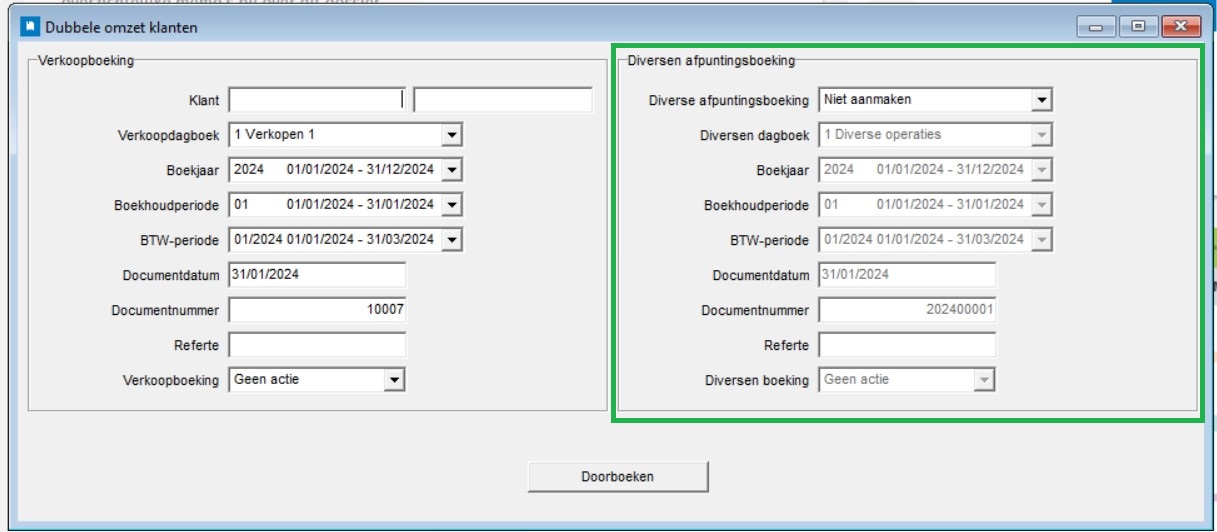Open Diverse afpuntingsboeking dropdown Niet aanmaken
The image size is (1217, 532).
[1042, 100]
